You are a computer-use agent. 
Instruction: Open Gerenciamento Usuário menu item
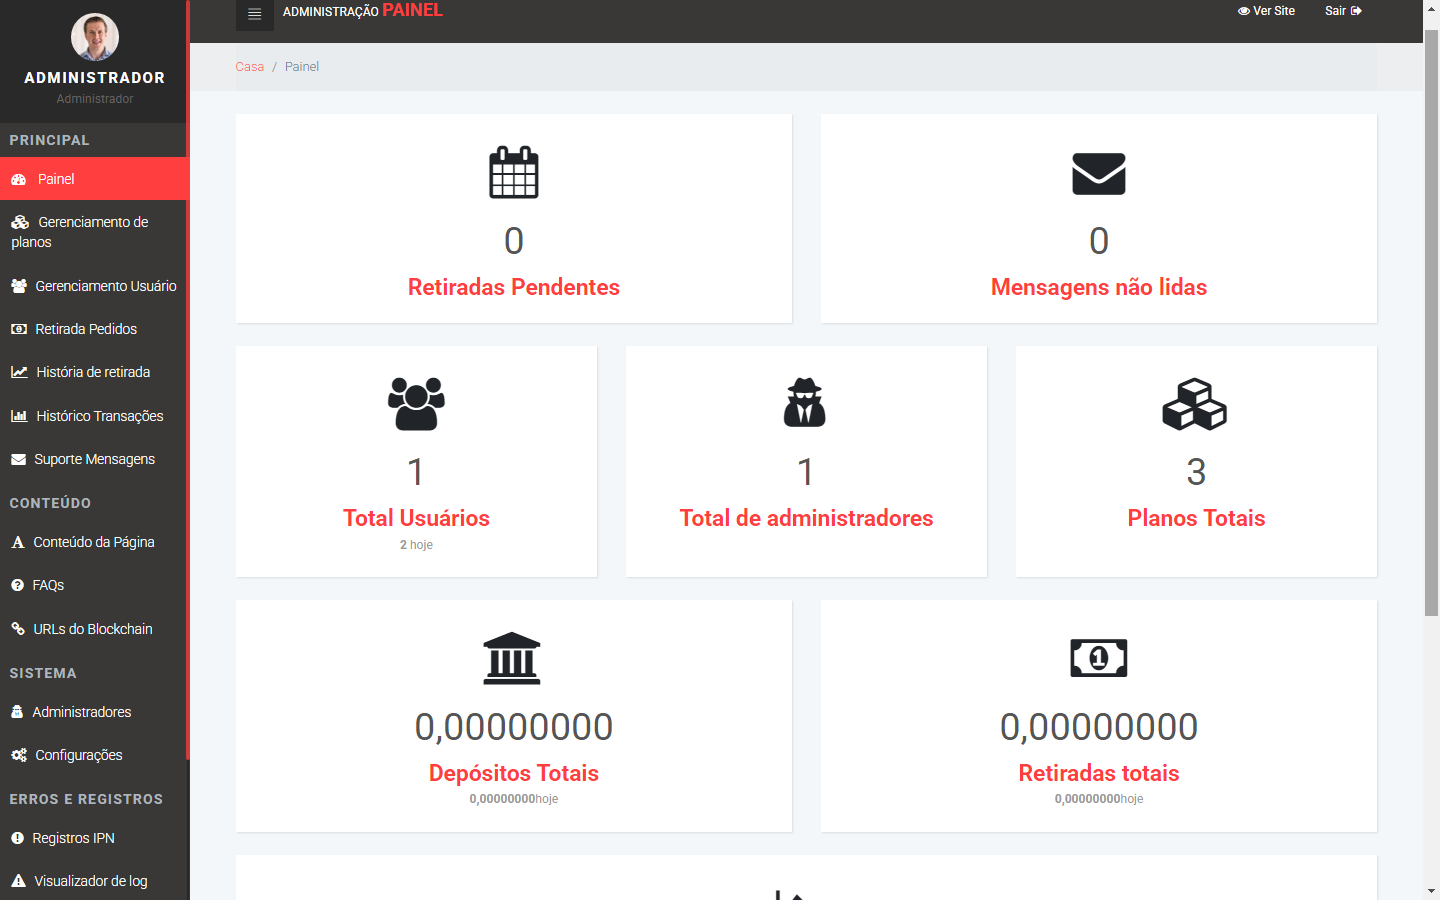point(105,286)
